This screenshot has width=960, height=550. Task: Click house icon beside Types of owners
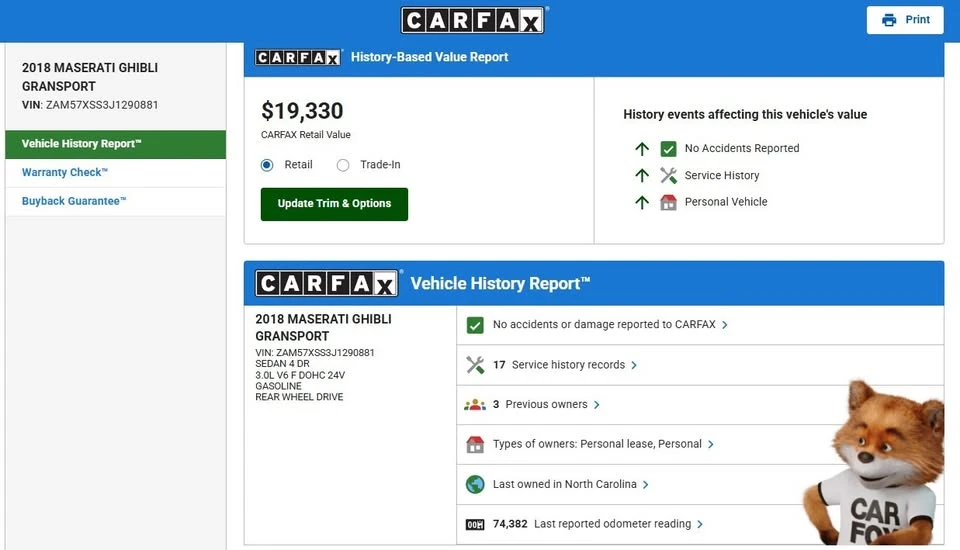[475, 445]
